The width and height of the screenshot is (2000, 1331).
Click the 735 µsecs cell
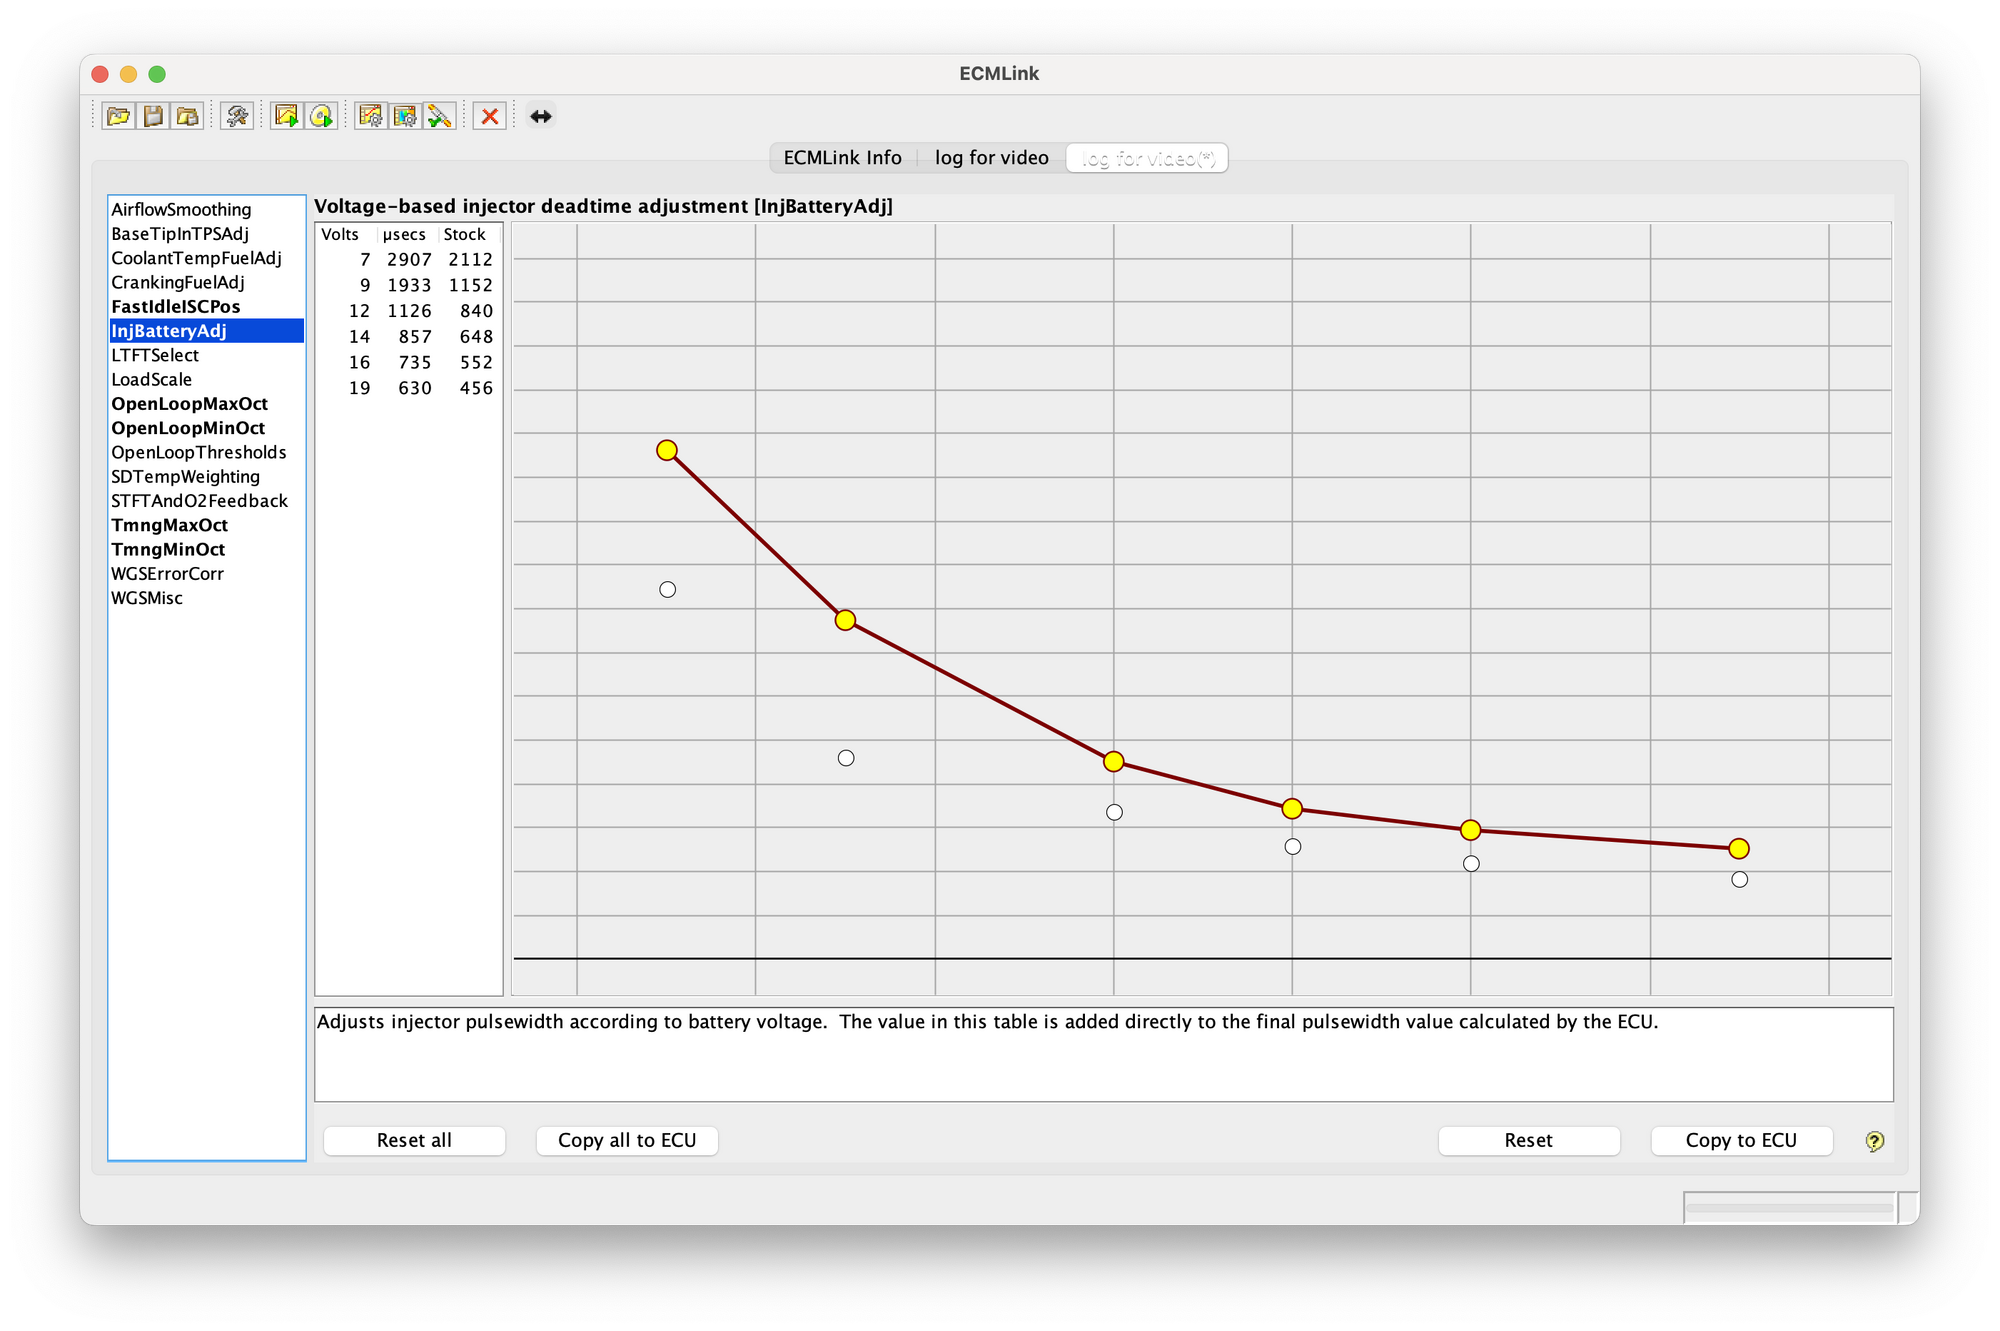point(408,362)
